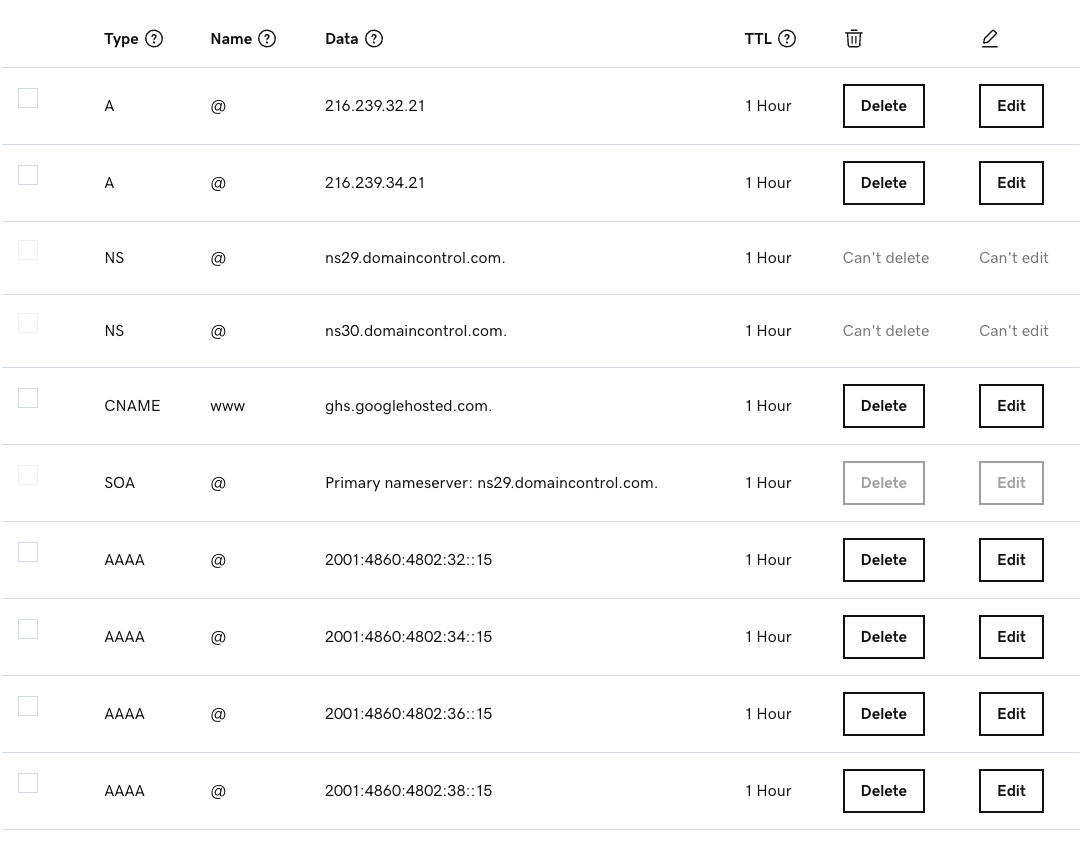Click the ns29.domaincontrol.com. NS data value
The width and height of the screenshot is (1087, 857).
pyautogui.click(x=415, y=258)
